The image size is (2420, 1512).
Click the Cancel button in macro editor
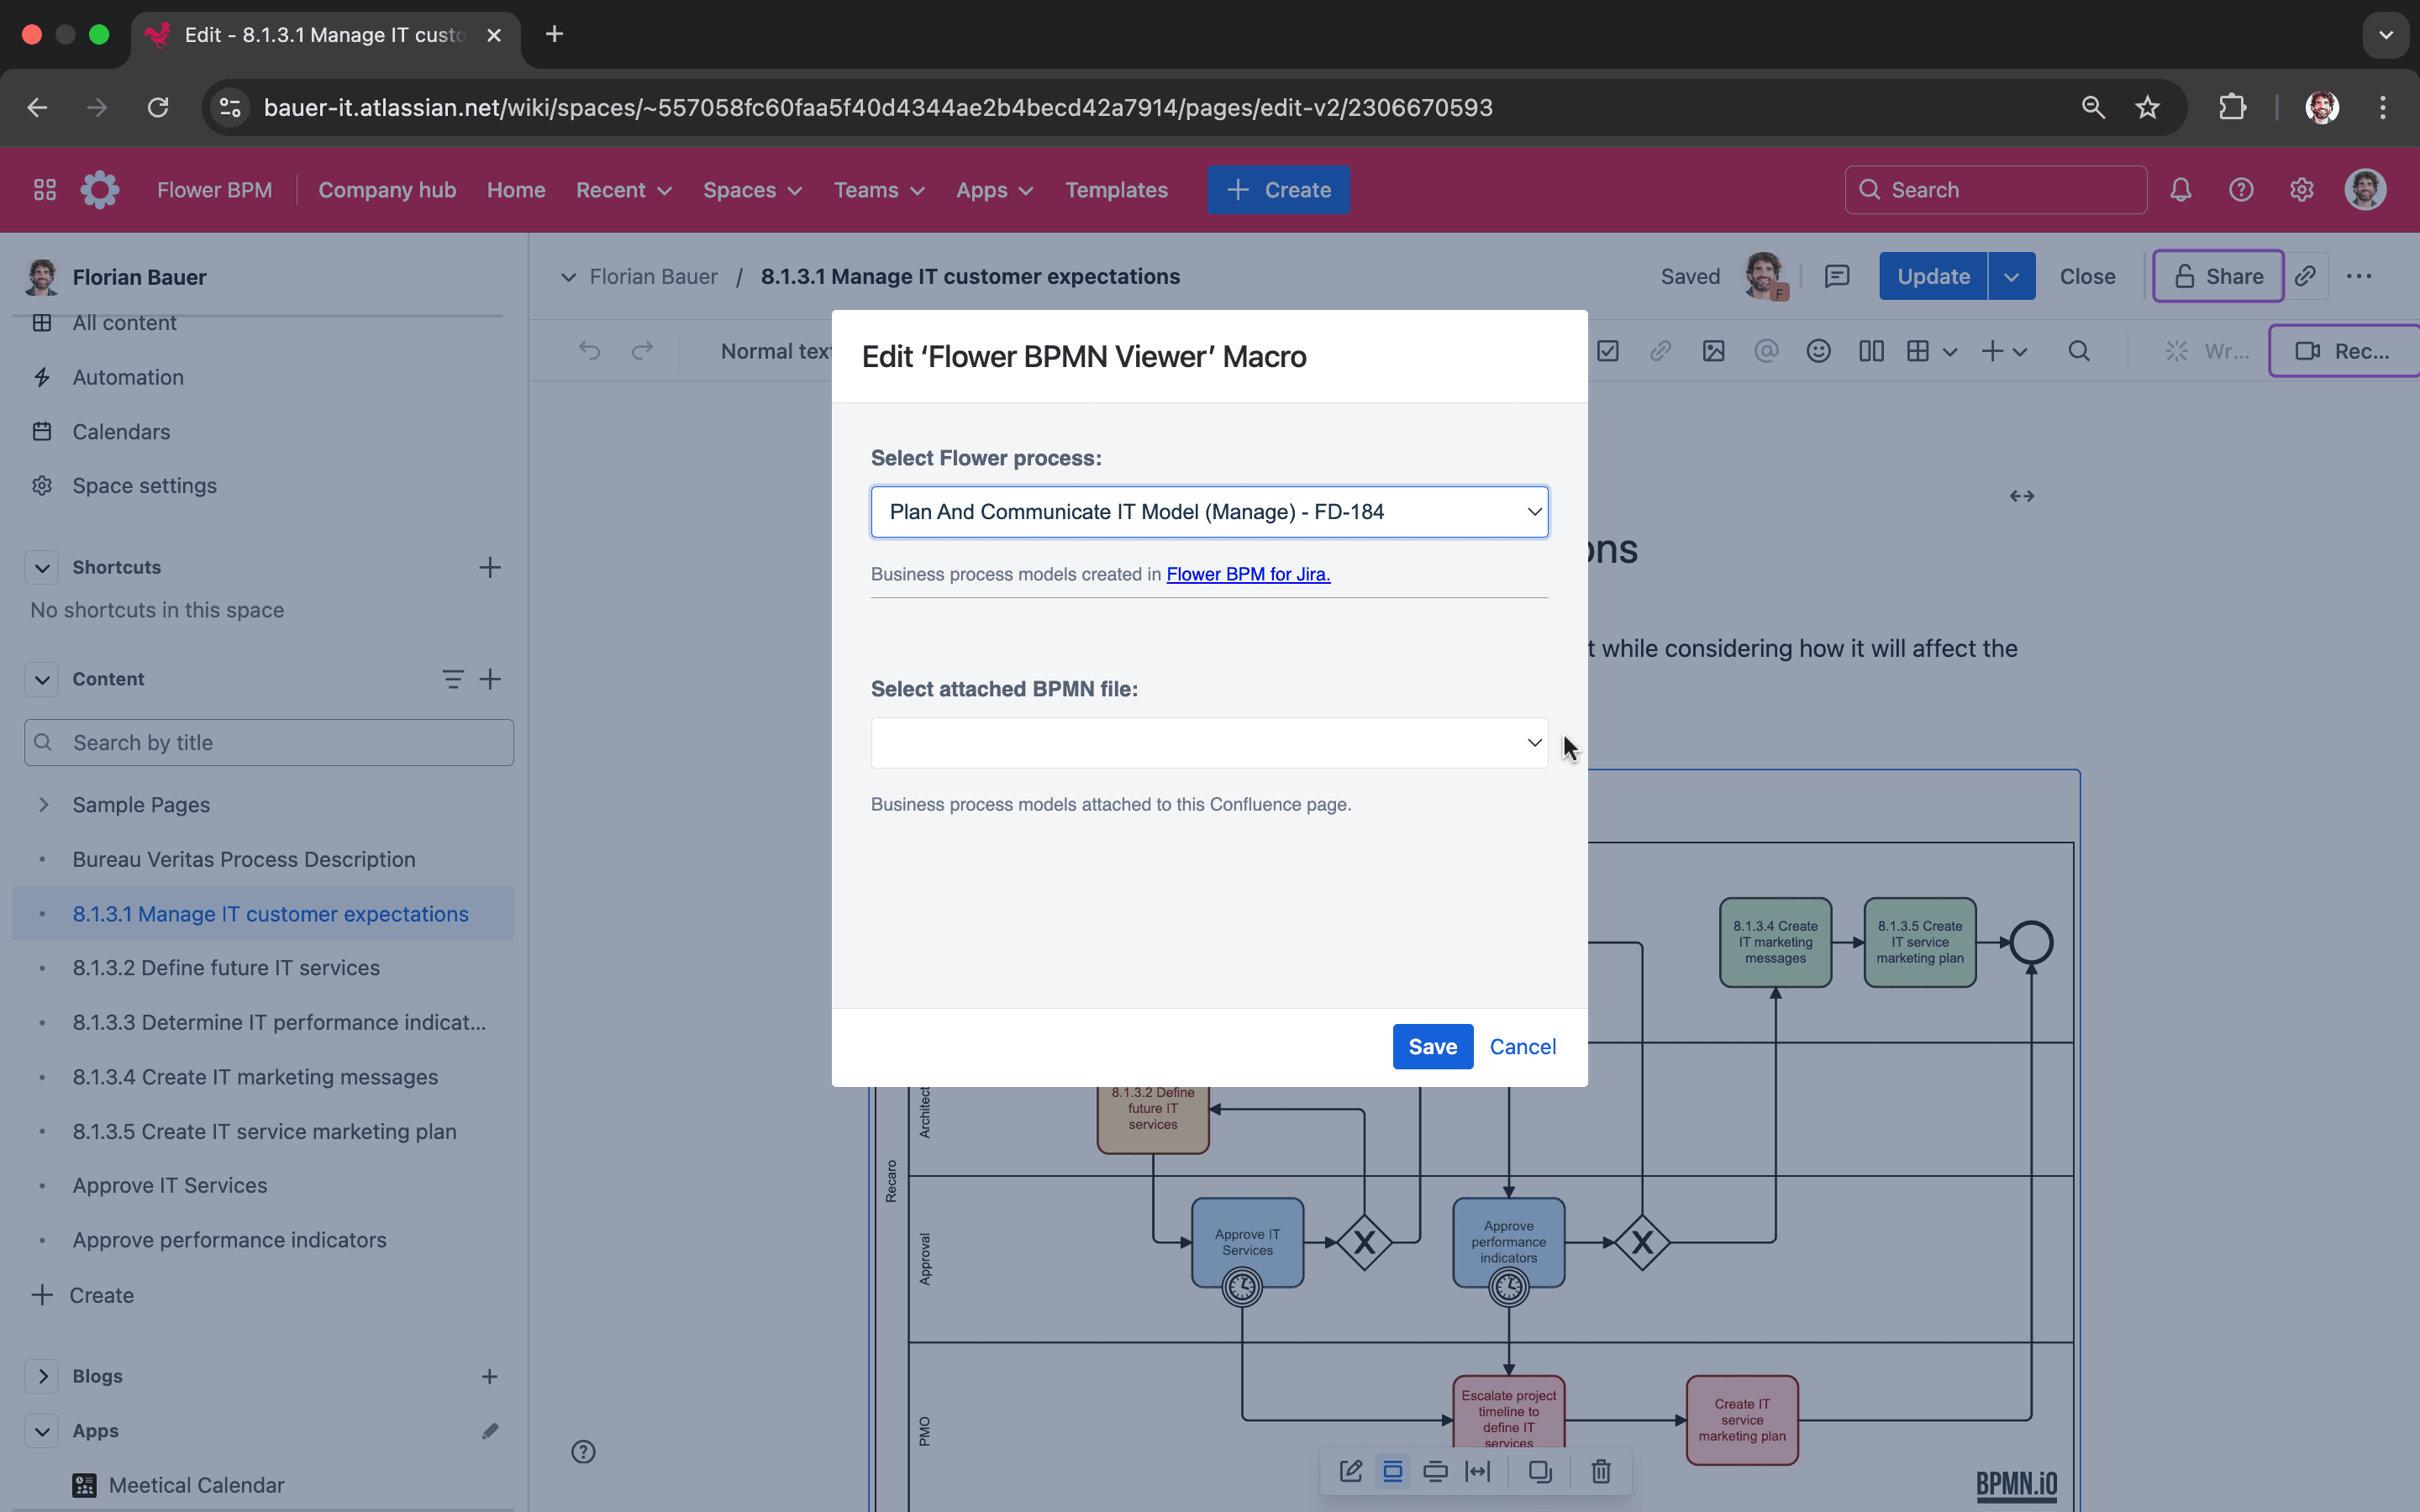1521,1047
